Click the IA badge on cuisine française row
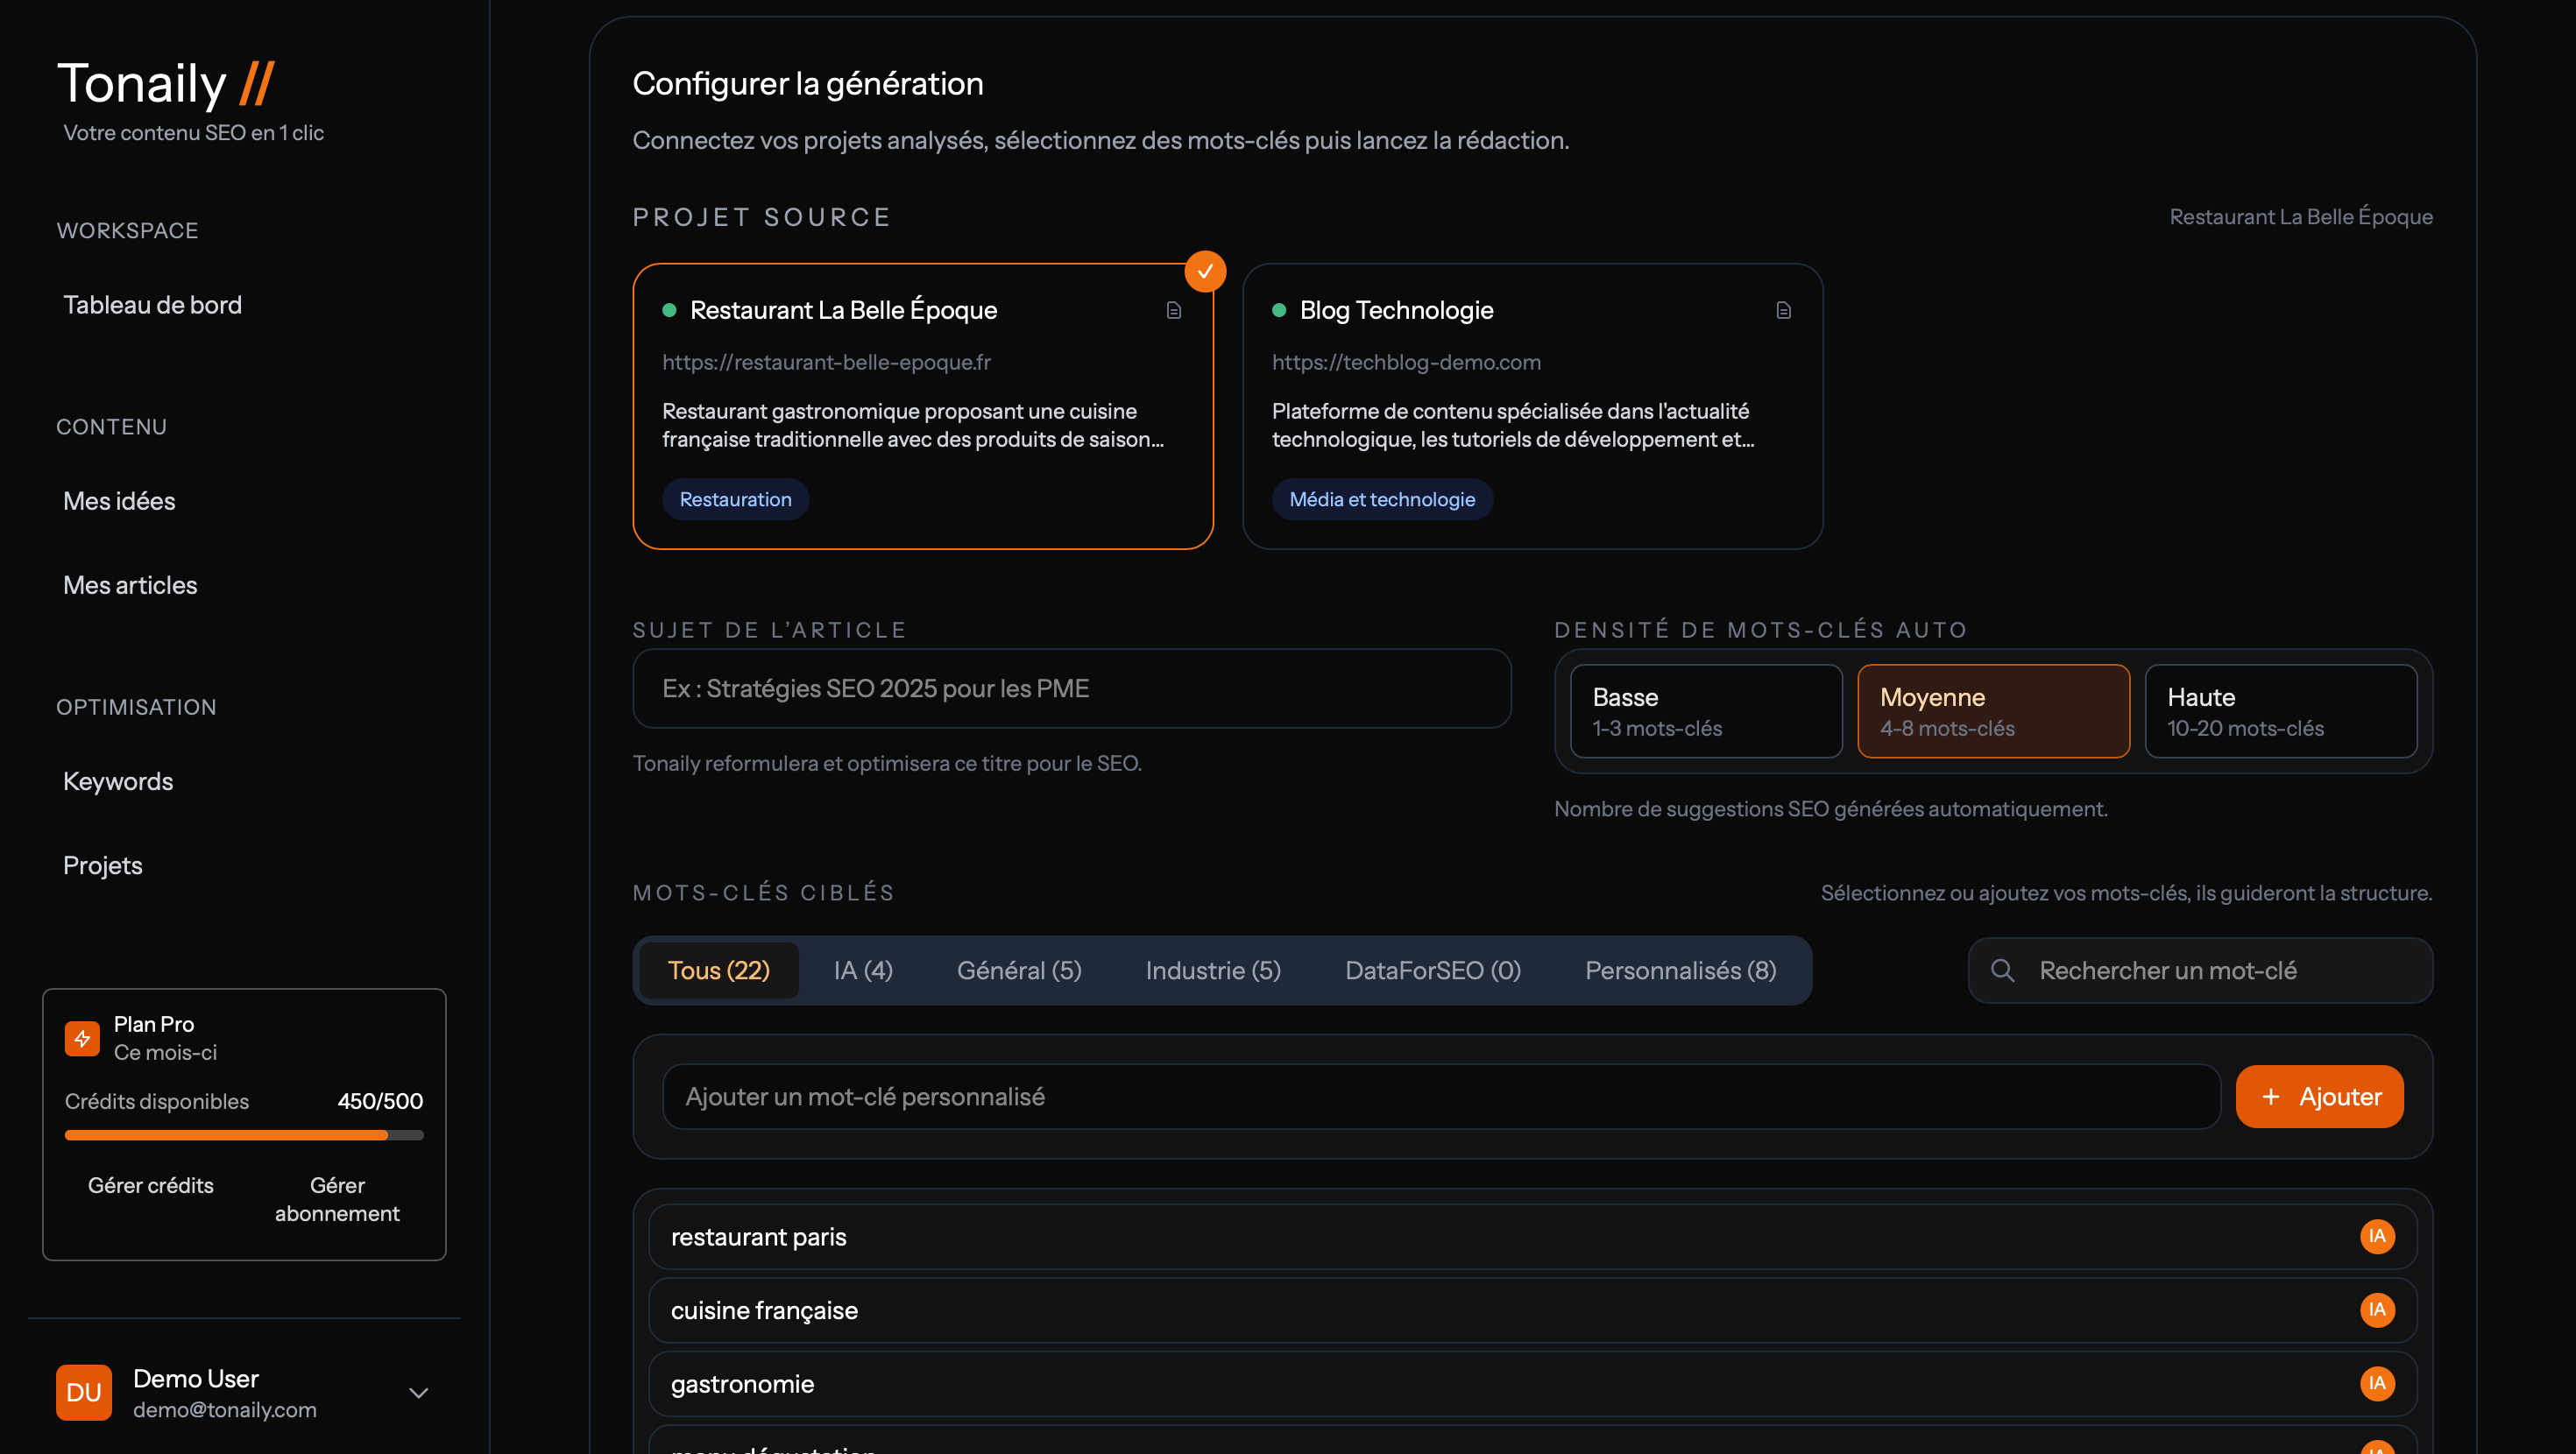 (2377, 1310)
